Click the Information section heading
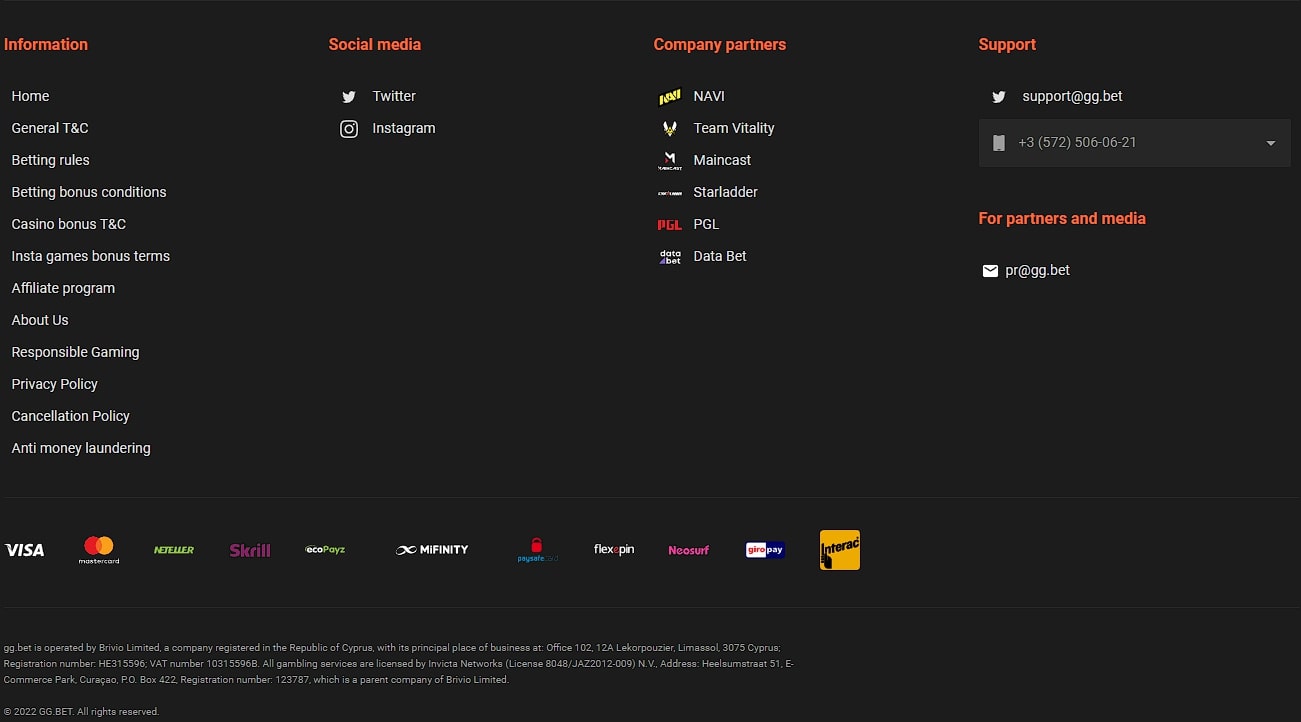The width and height of the screenshot is (1301, 722). [x=46, y=45]
